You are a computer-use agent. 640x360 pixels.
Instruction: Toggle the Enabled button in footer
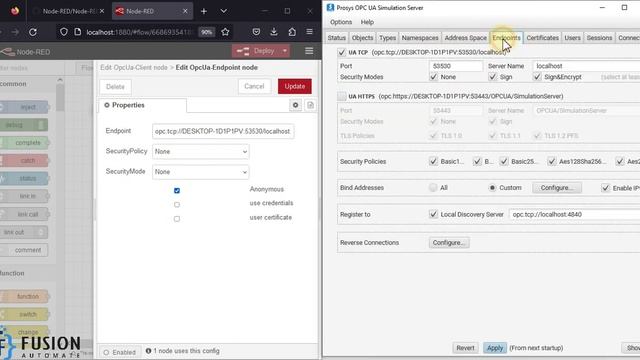coord(120,352)
